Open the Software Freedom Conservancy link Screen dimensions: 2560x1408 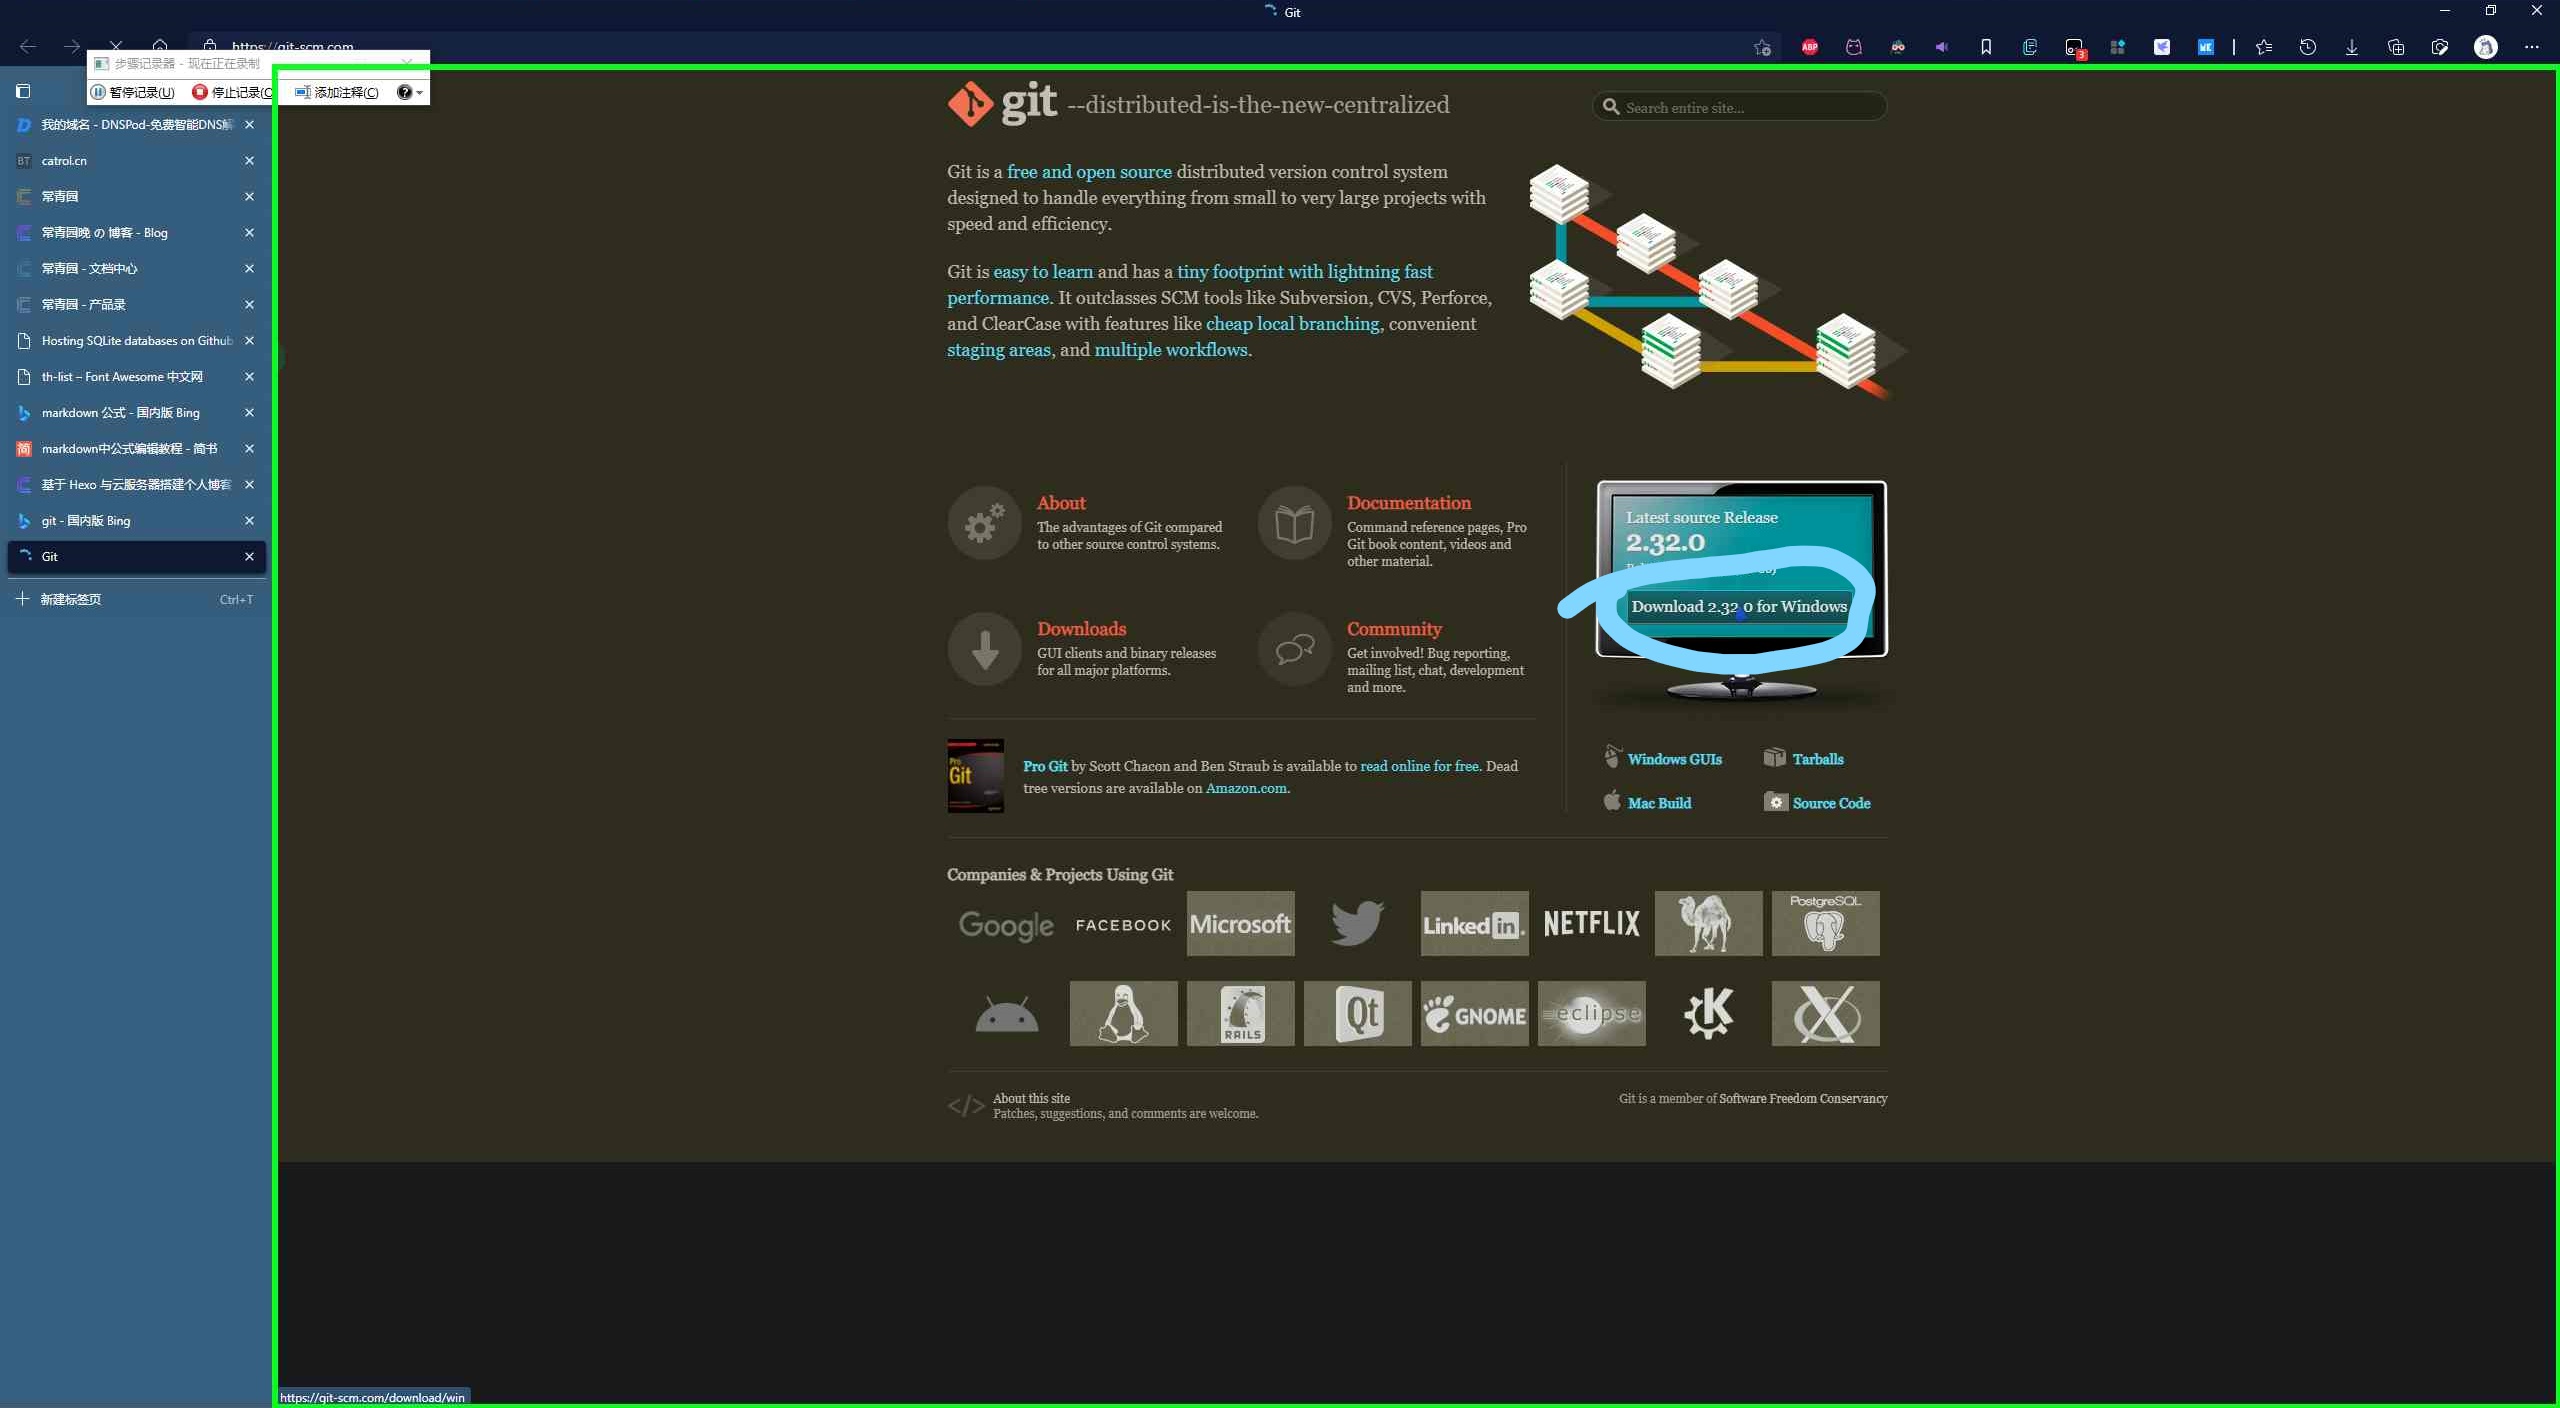(1806, 1098)
